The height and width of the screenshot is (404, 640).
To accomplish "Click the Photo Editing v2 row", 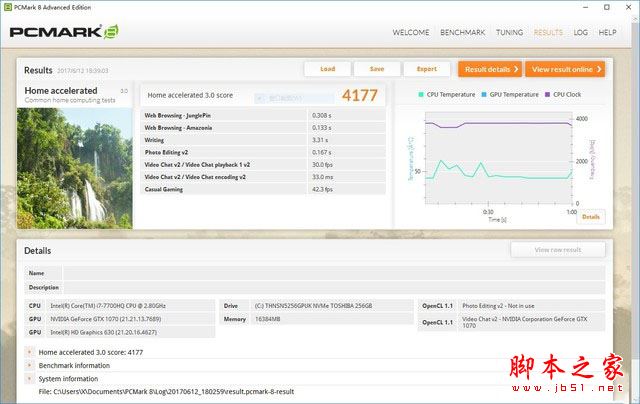I will pos(263,152).
